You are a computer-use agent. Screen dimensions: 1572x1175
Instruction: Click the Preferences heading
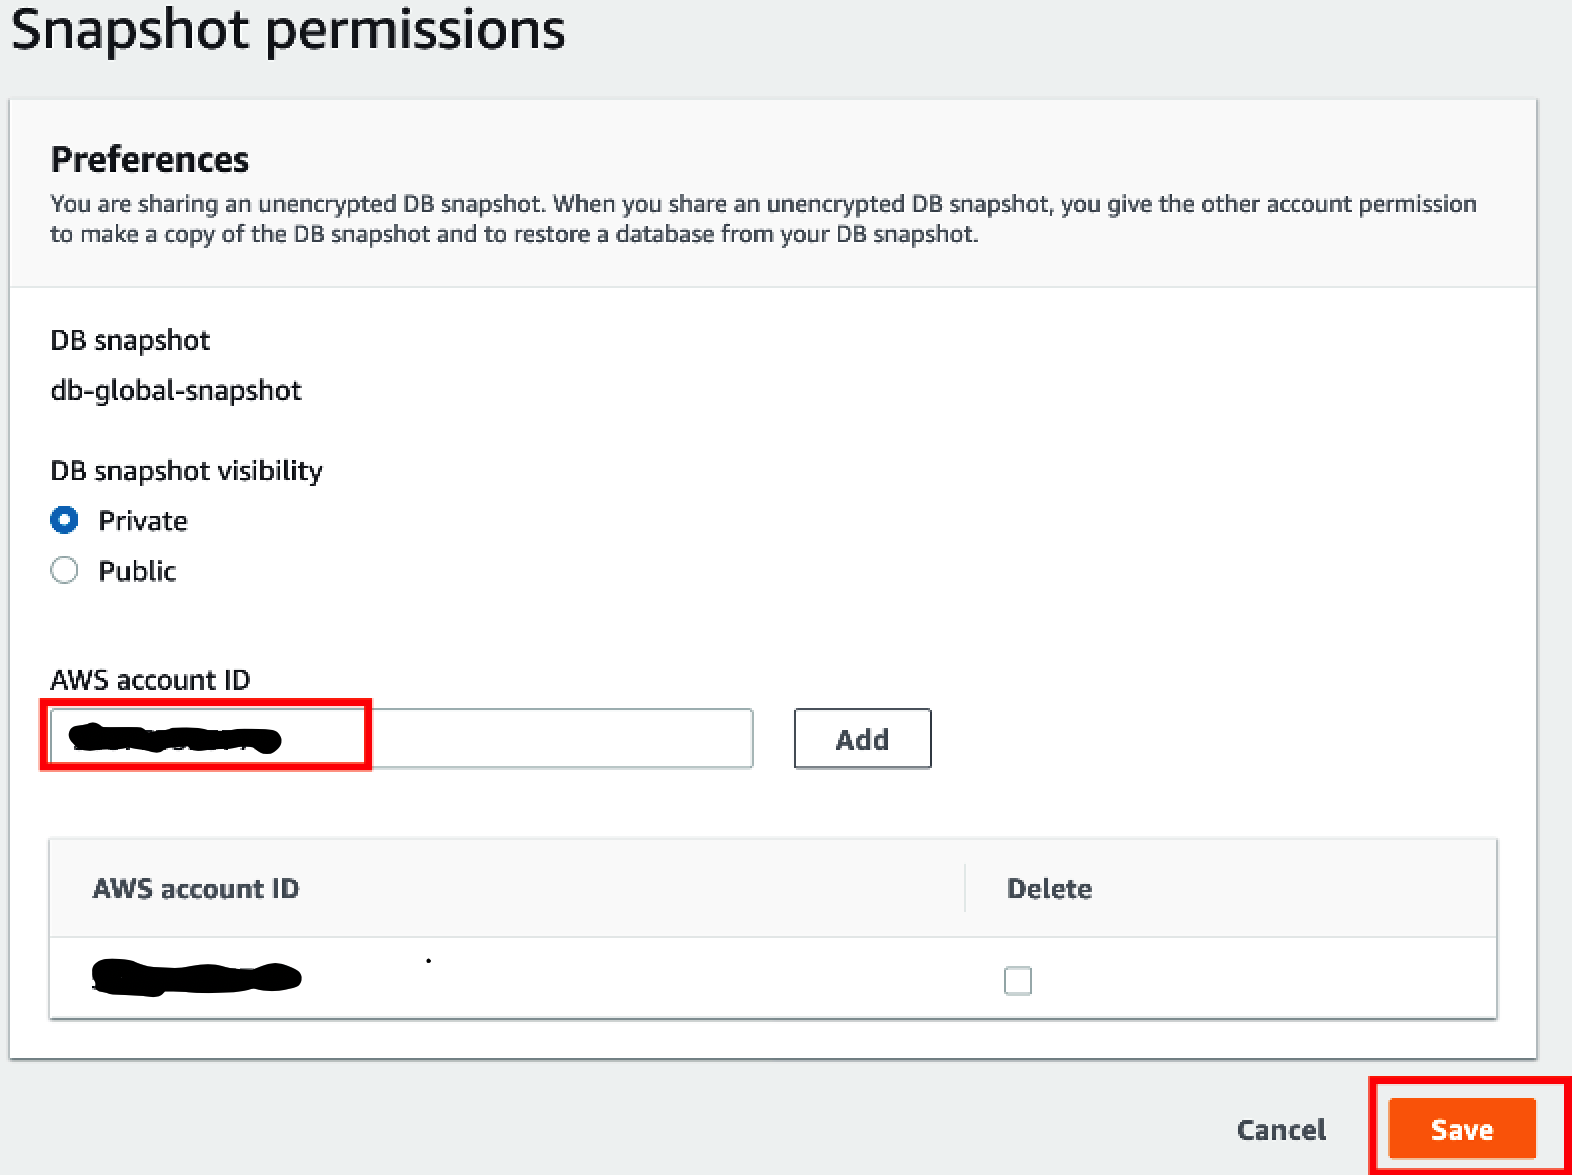tap(150, 159)
